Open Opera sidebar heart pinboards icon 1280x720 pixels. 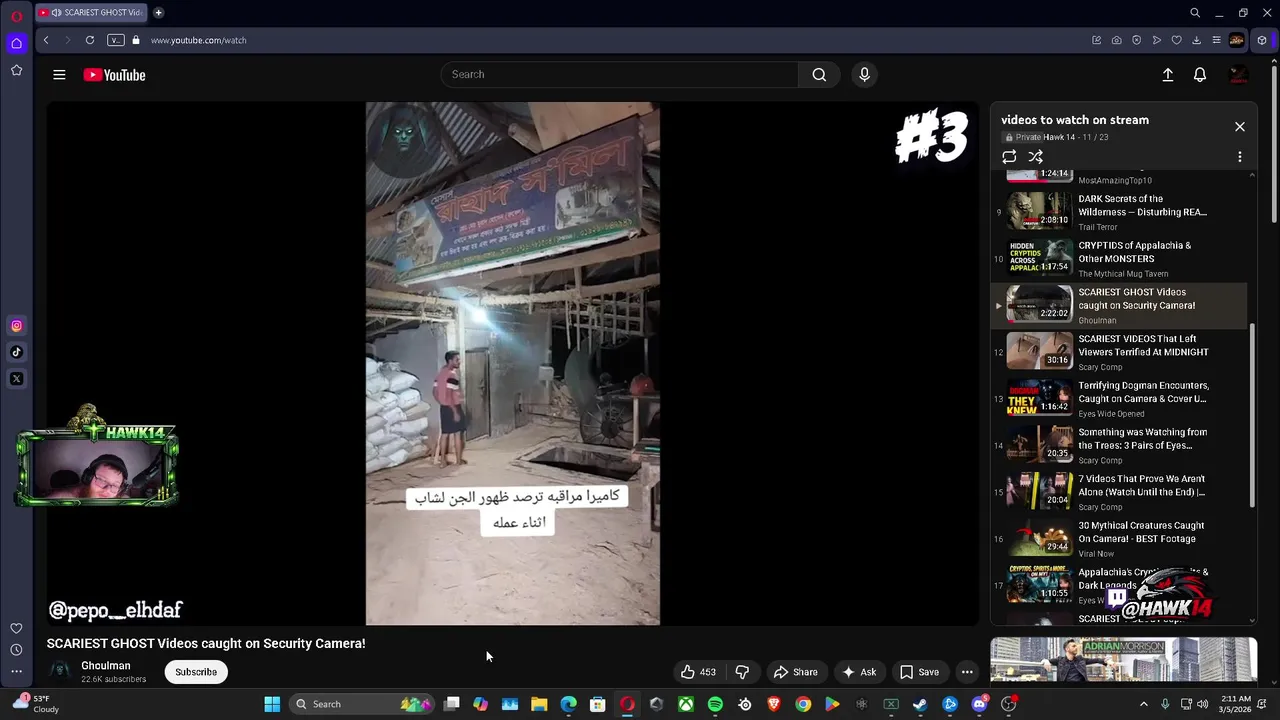point(16,628)
